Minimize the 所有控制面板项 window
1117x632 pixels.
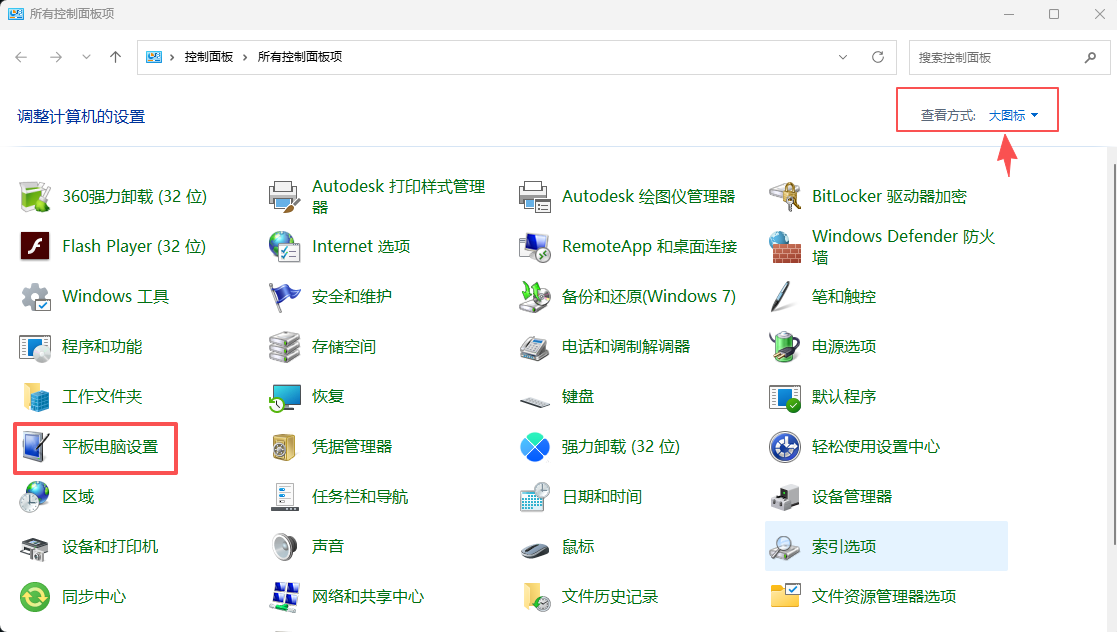(1009, 14)
